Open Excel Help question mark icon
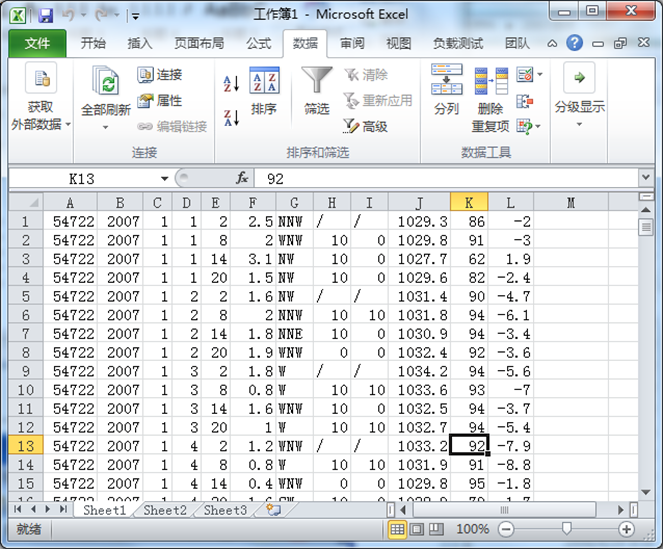Image resolution: width=663 pixels, height=549 pixels. 574,43
